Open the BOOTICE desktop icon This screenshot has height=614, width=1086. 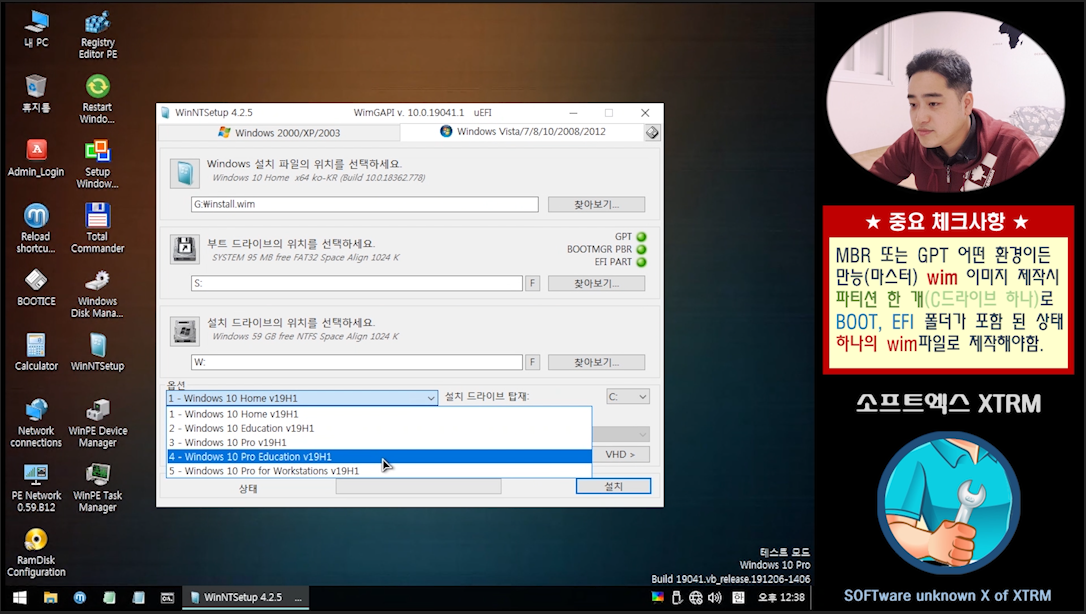tap(36, 288)
